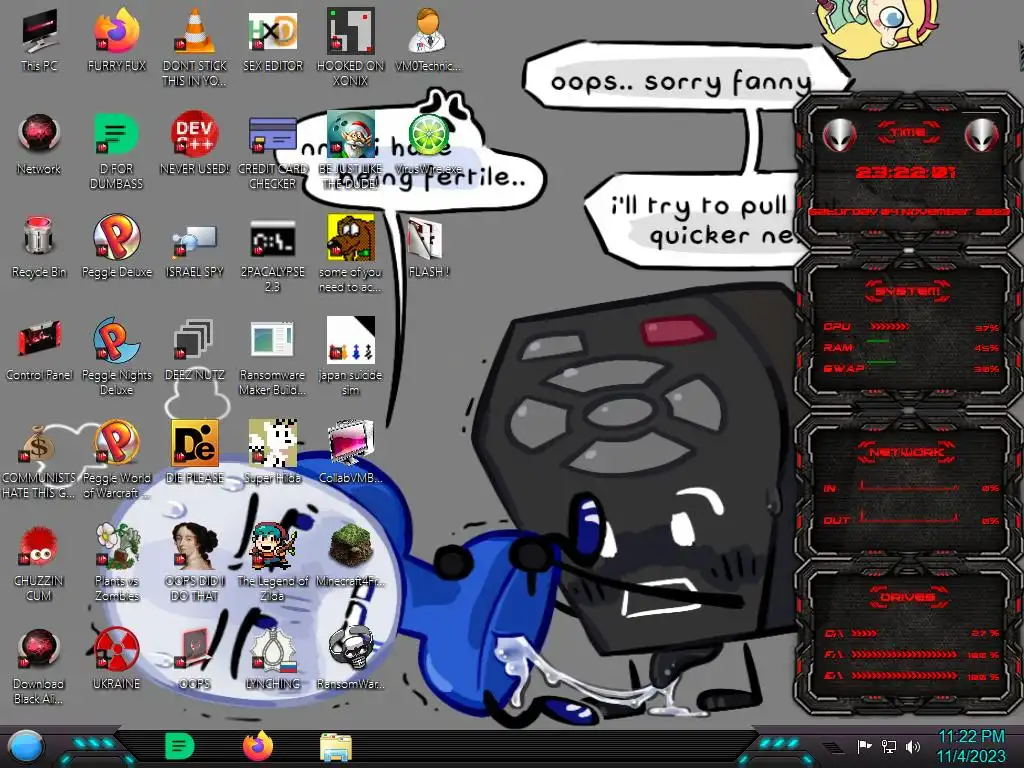Open the HxD hex editor shortcut
The image size is (1024, 768).
[x=273, y=40]
